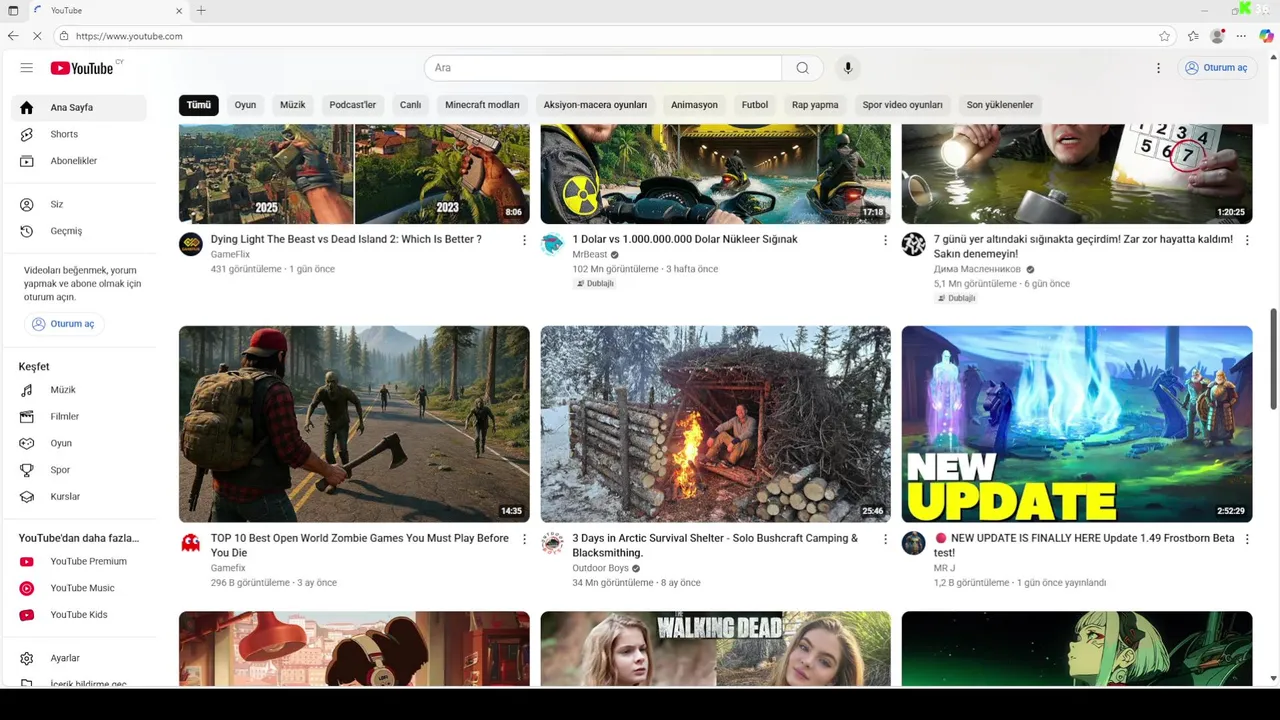Open Outdoor Boys channel link
Viewport: 1280px width, 720px height.
coord(600,568)
